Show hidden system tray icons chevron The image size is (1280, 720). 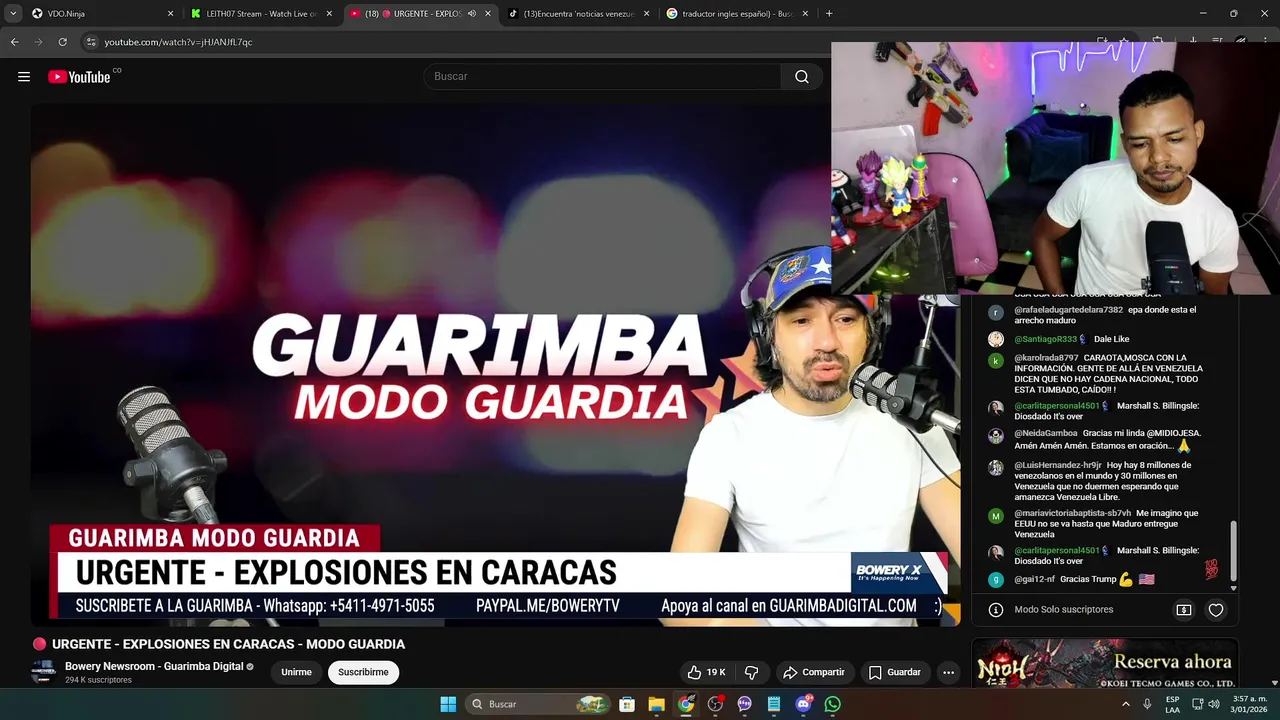(1125, 704)
